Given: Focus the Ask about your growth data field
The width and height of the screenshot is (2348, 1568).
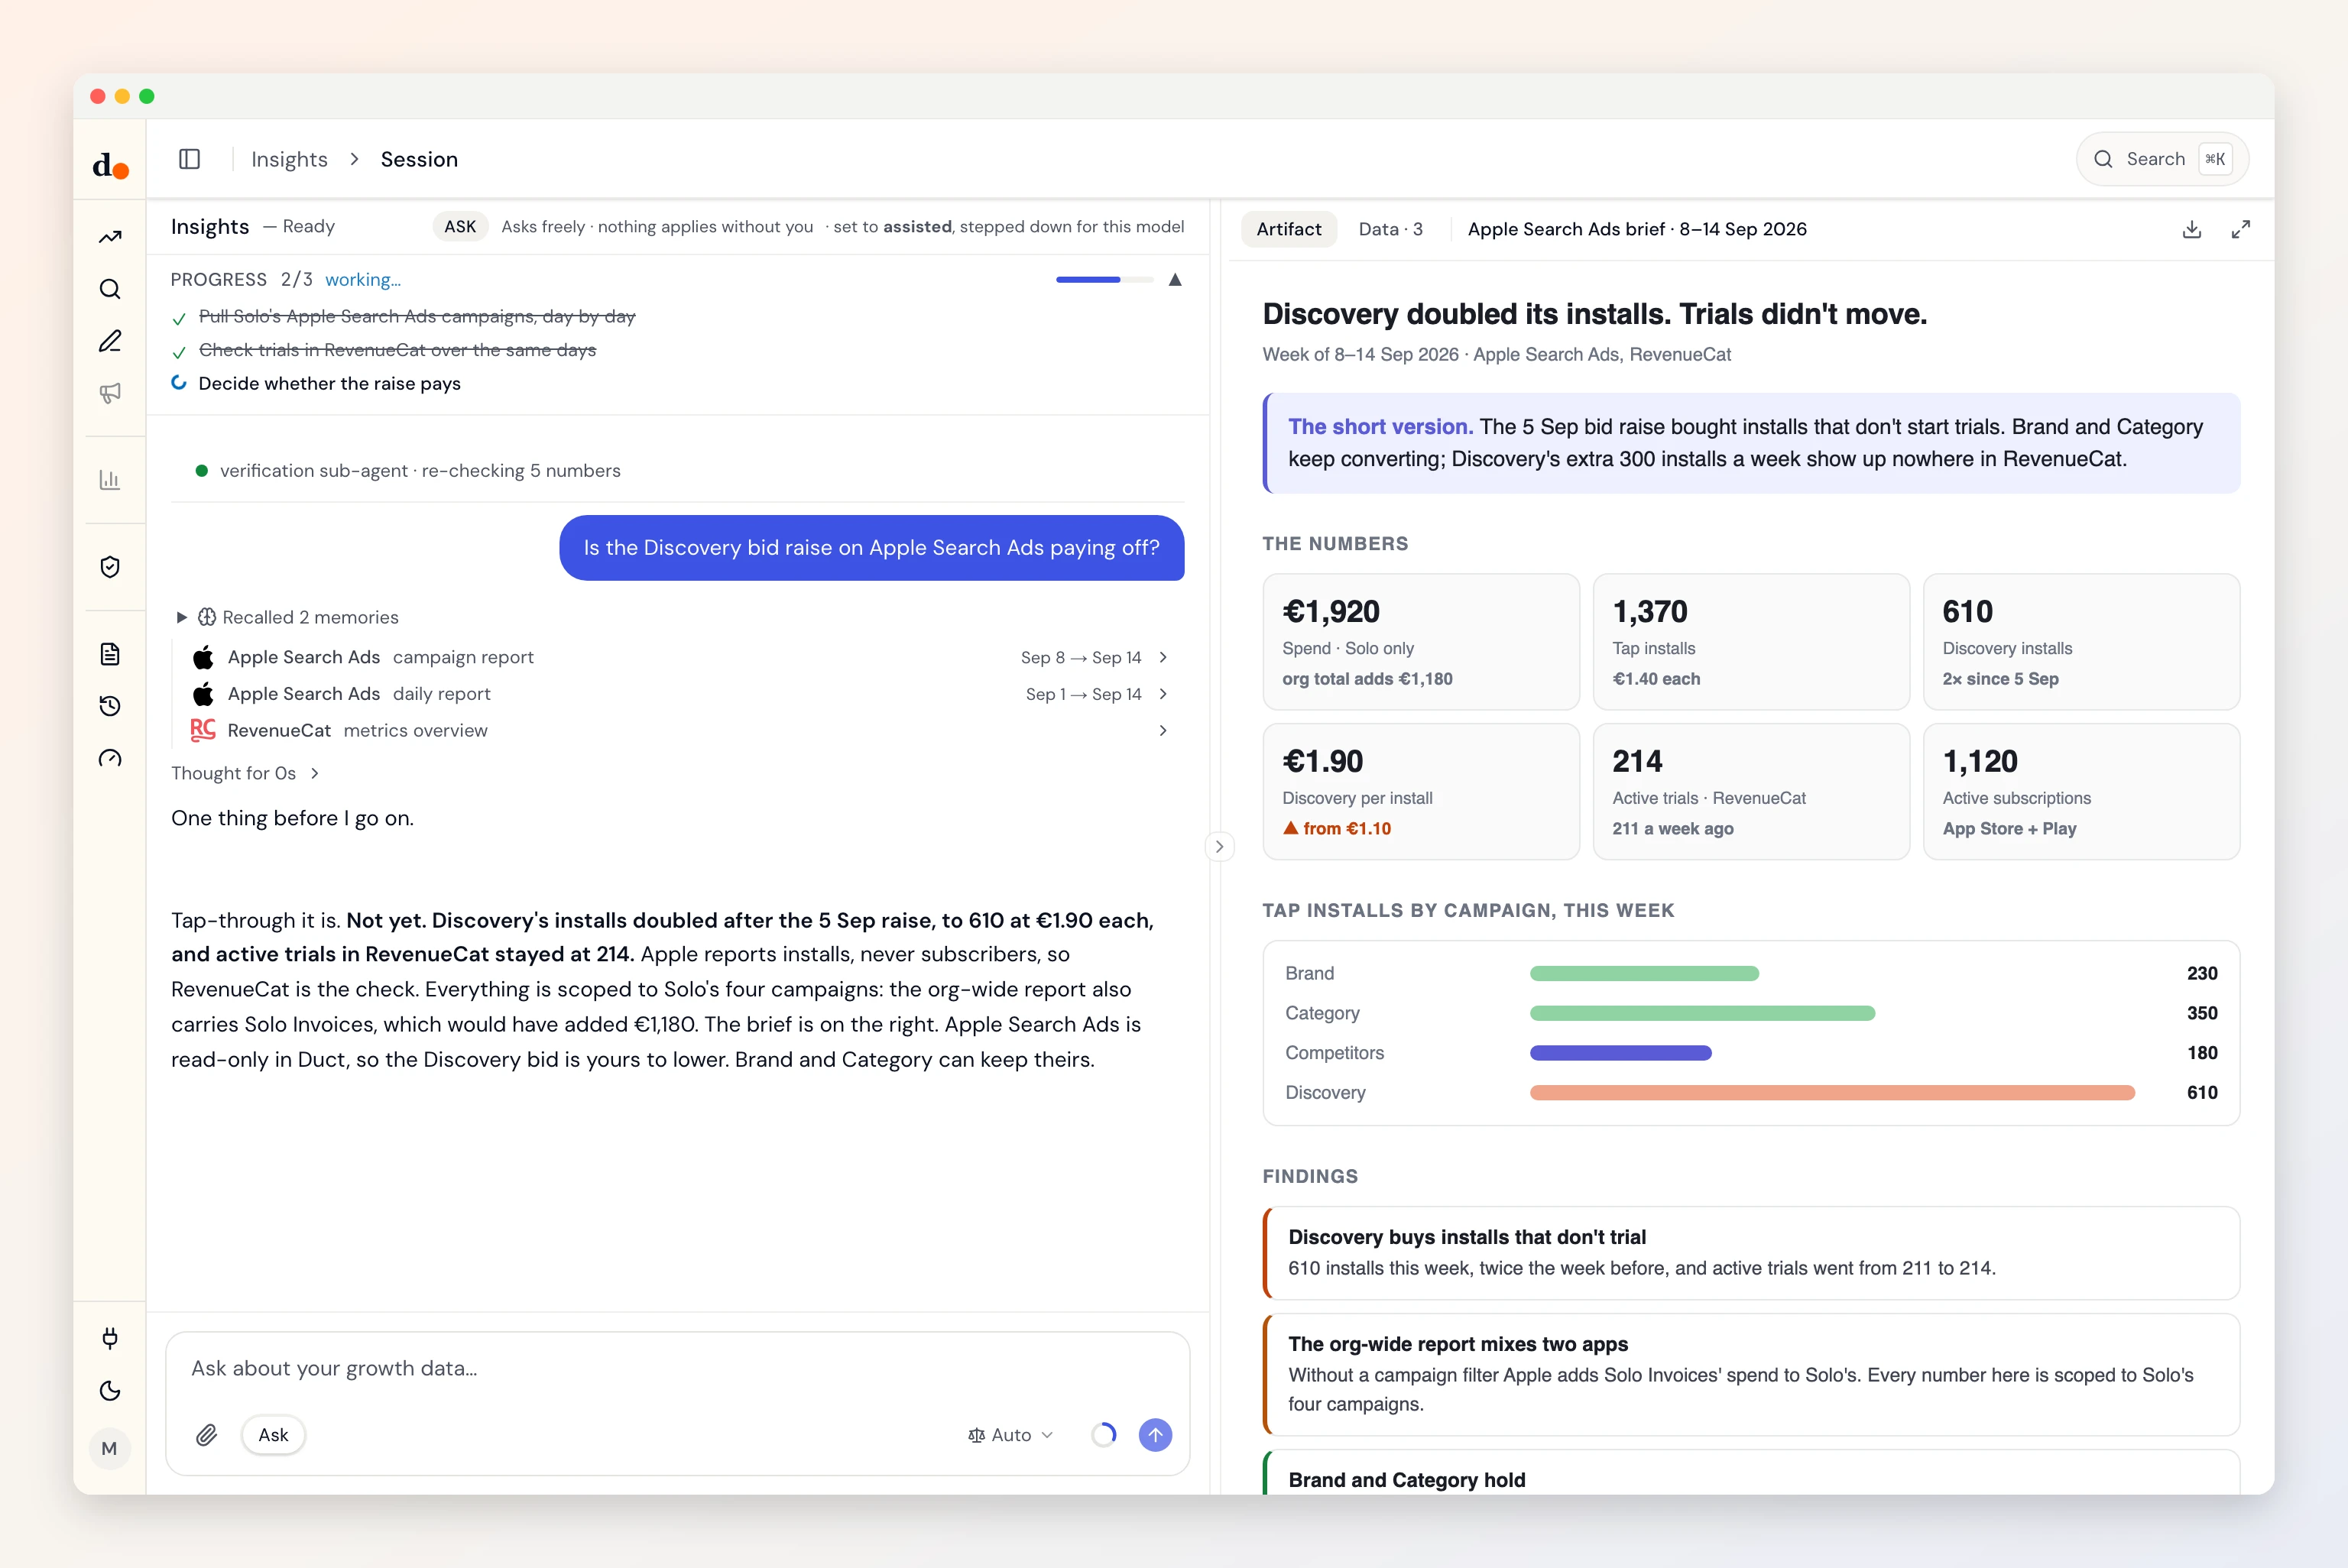Looking at the screenshot, I should (677, 1368).
